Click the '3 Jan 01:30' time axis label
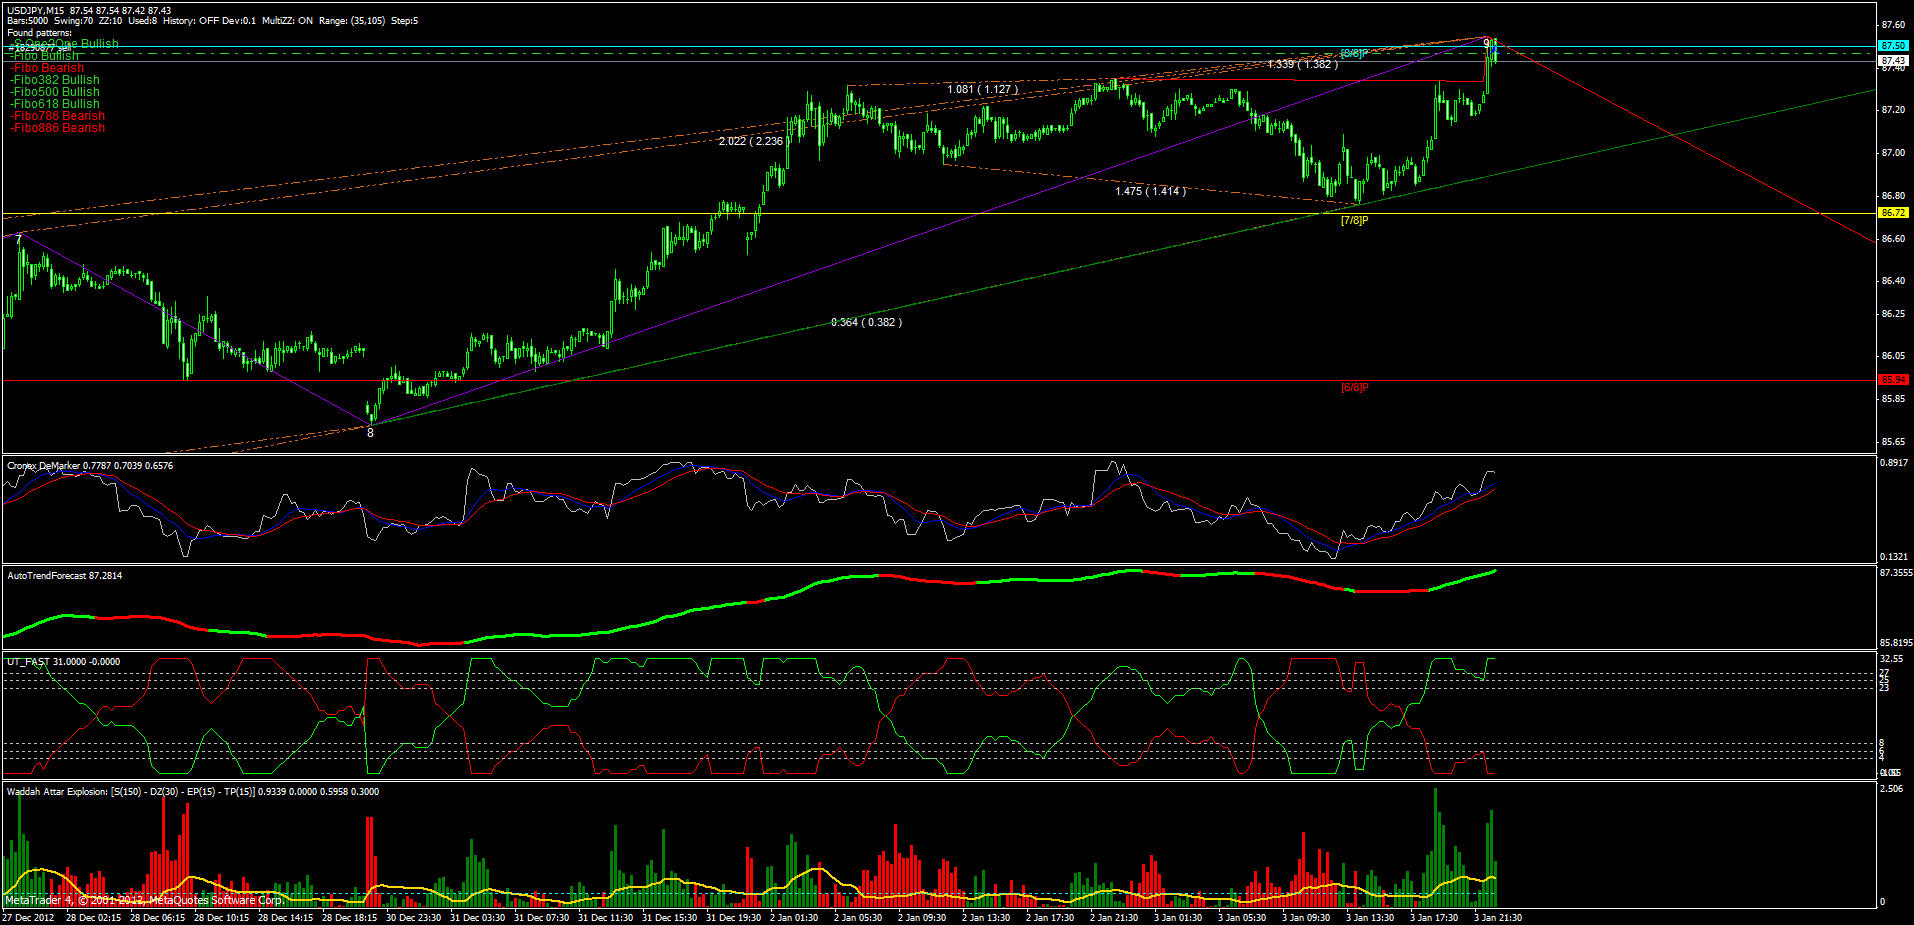The height and width of the screenshot is (925, 1914). click(x=1179, y=918)
